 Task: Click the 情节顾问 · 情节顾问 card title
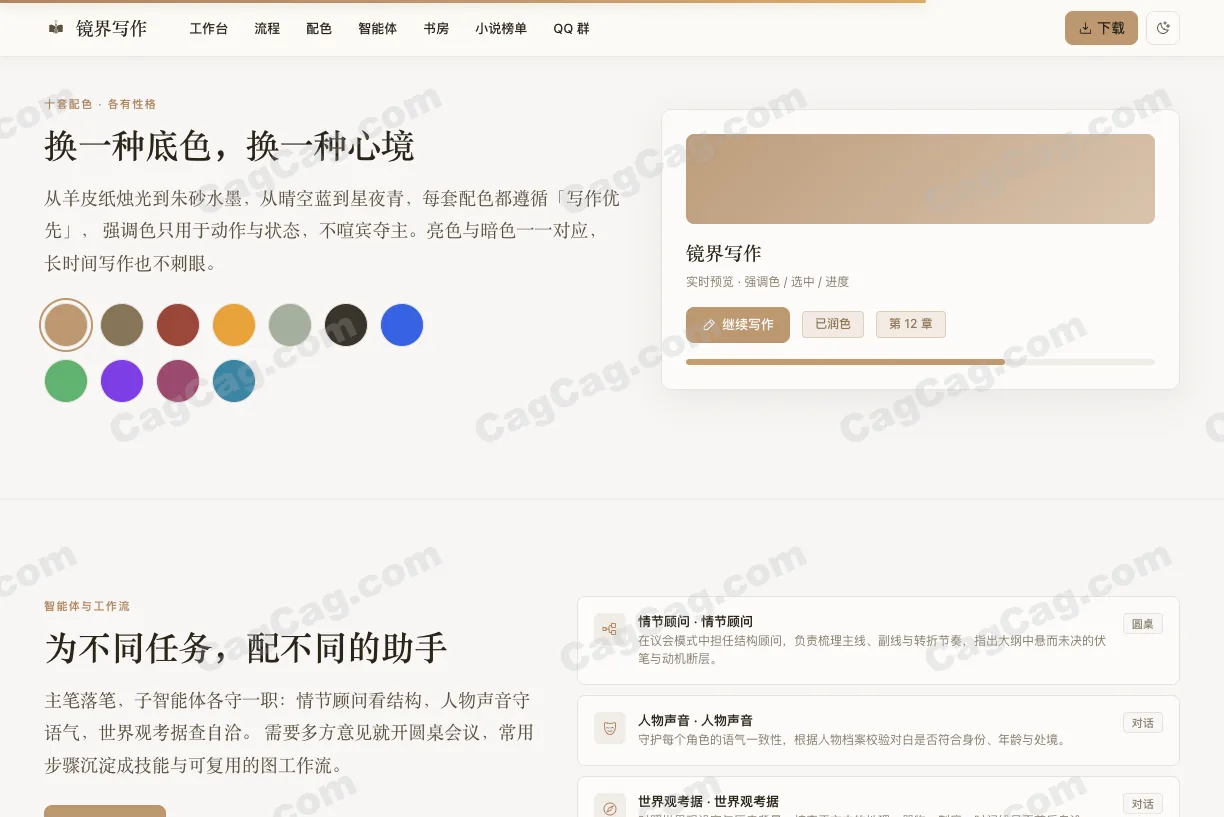(x=696, y=622)
